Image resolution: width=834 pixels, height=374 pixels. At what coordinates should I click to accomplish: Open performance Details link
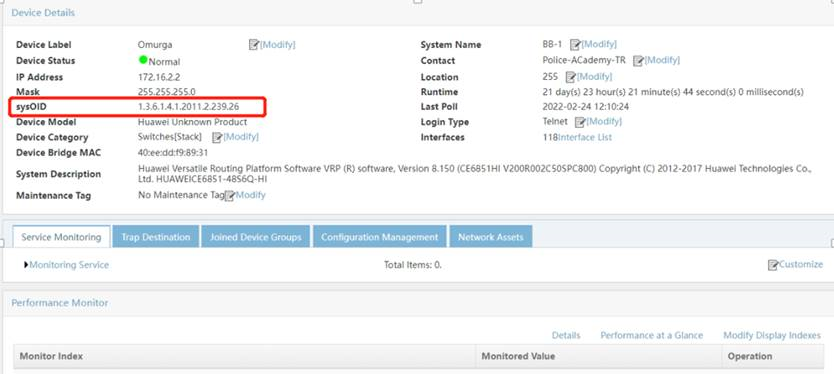566,335
